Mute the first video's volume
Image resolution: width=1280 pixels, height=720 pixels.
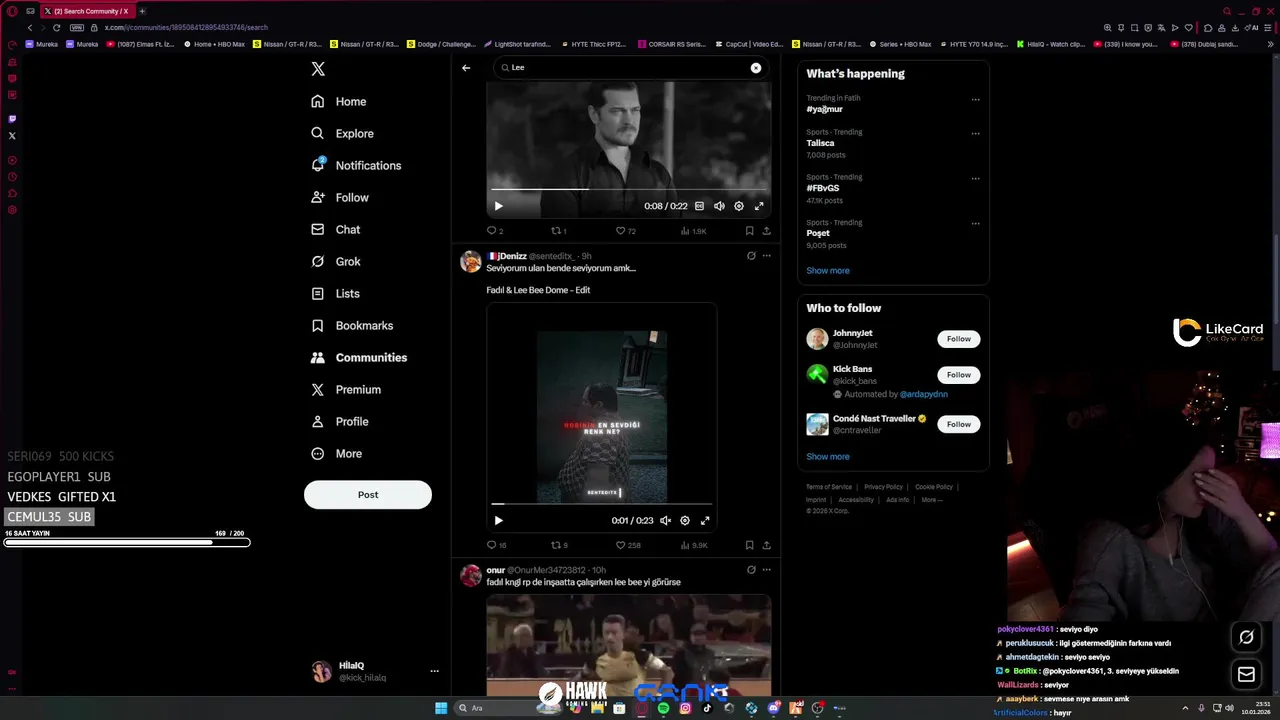(719, 206)
